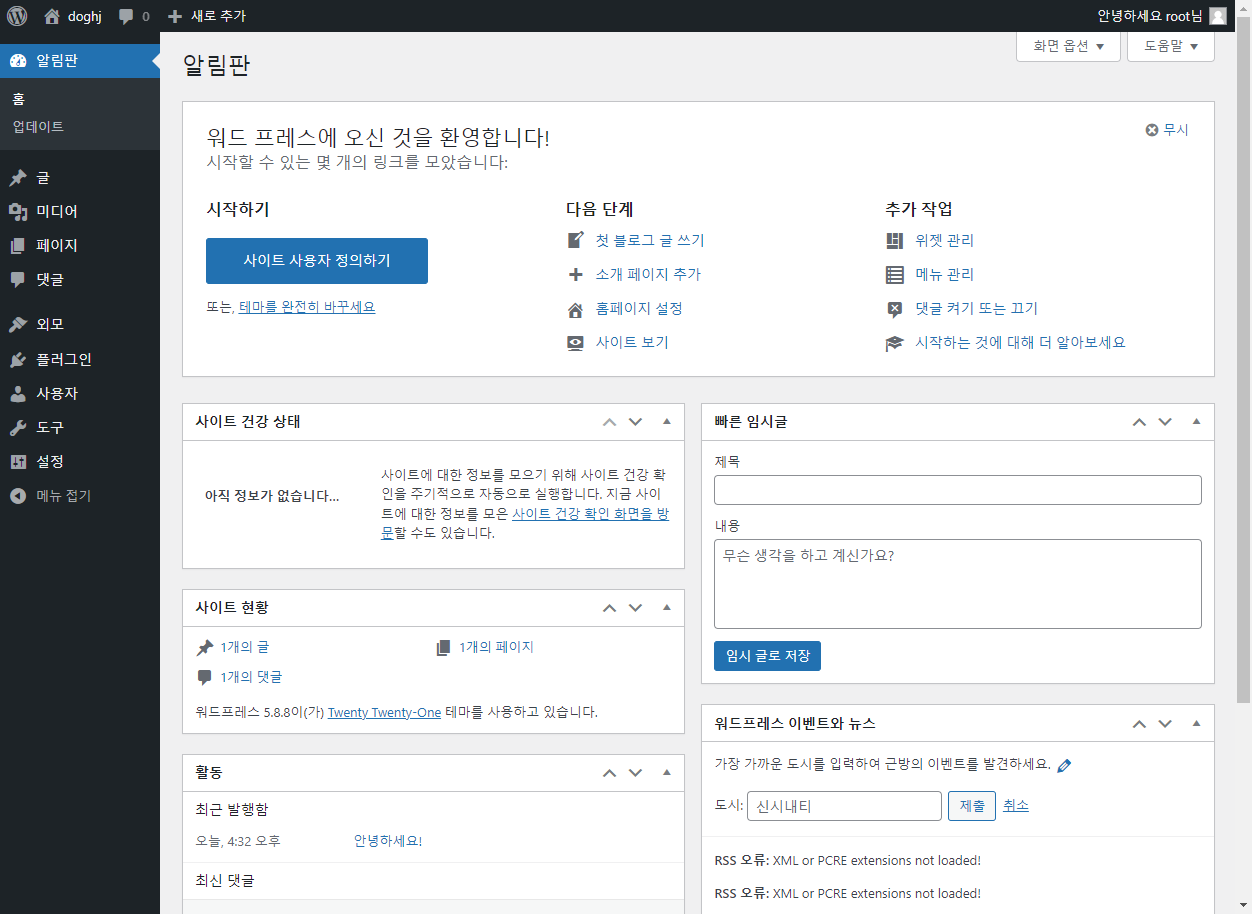Collapse sidebar with 메뉴 접기
Image resolution: width=1252 pixels, height=914 pixels.
(80, 495)
